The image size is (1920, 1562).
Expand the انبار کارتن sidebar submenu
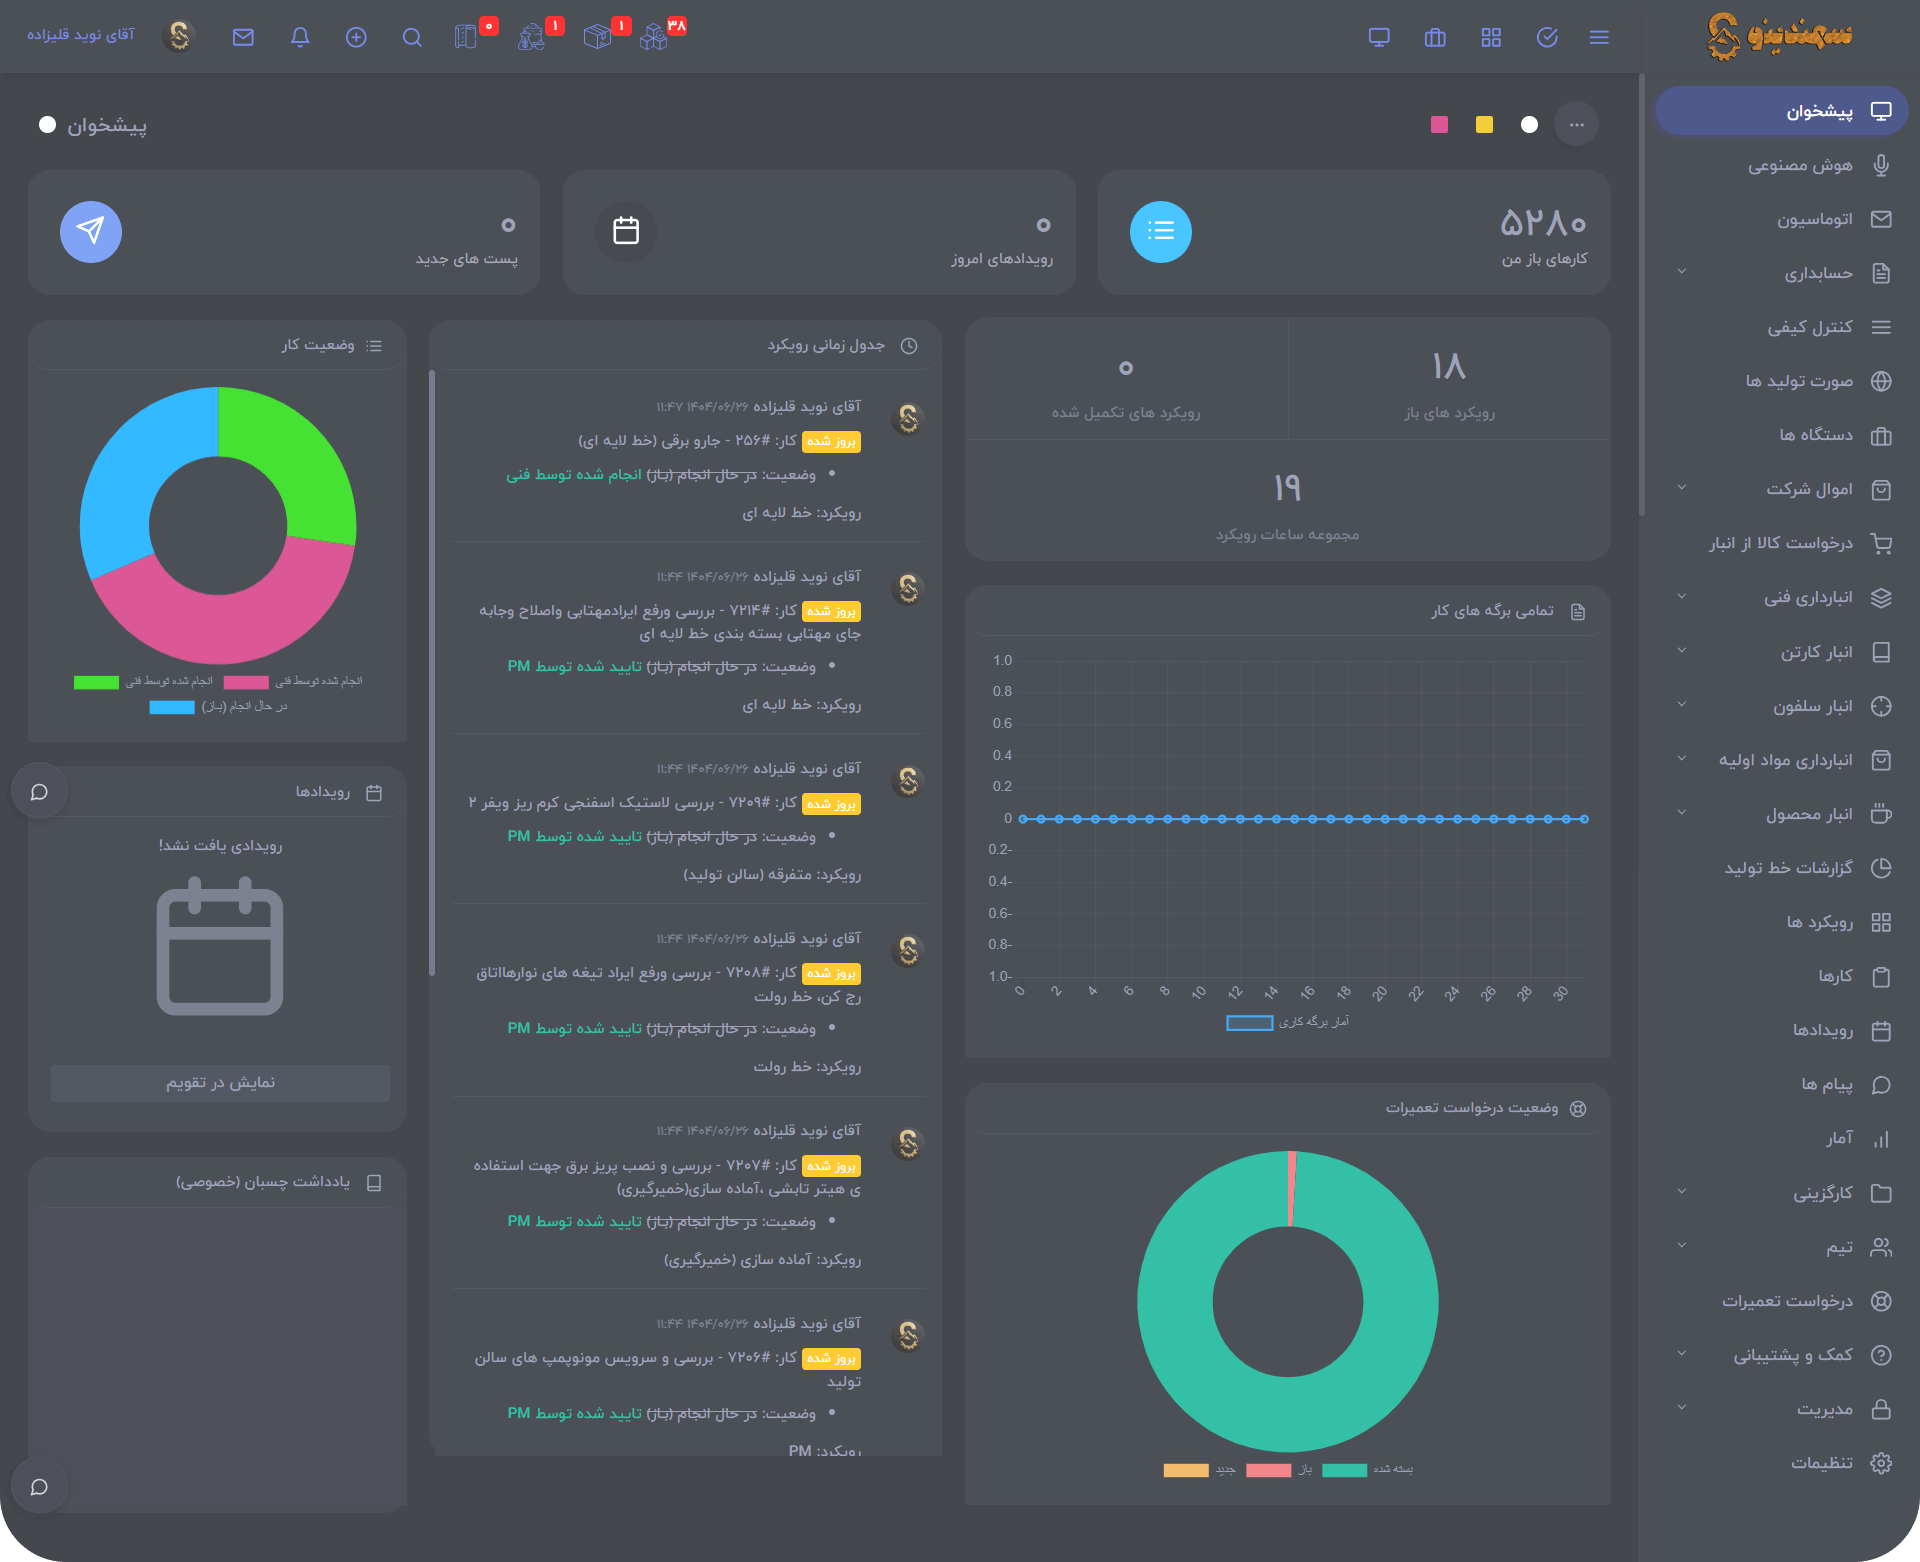click(x=1682, y=651)
